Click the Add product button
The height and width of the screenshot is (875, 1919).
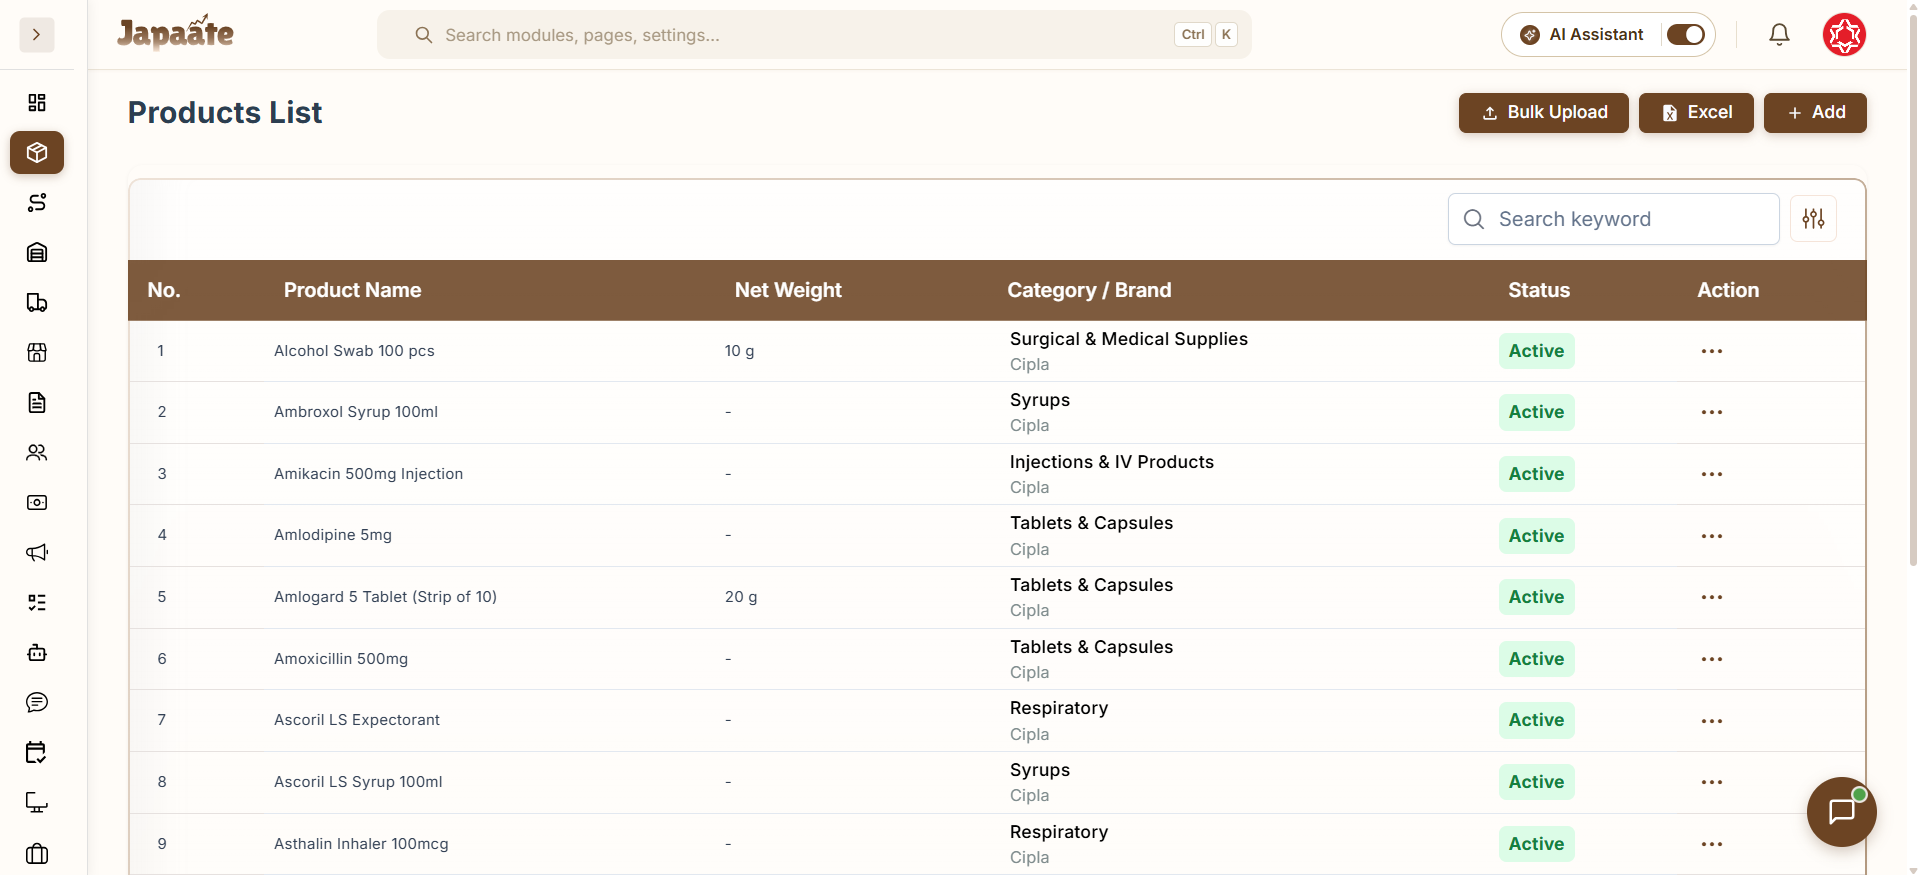1815,113
